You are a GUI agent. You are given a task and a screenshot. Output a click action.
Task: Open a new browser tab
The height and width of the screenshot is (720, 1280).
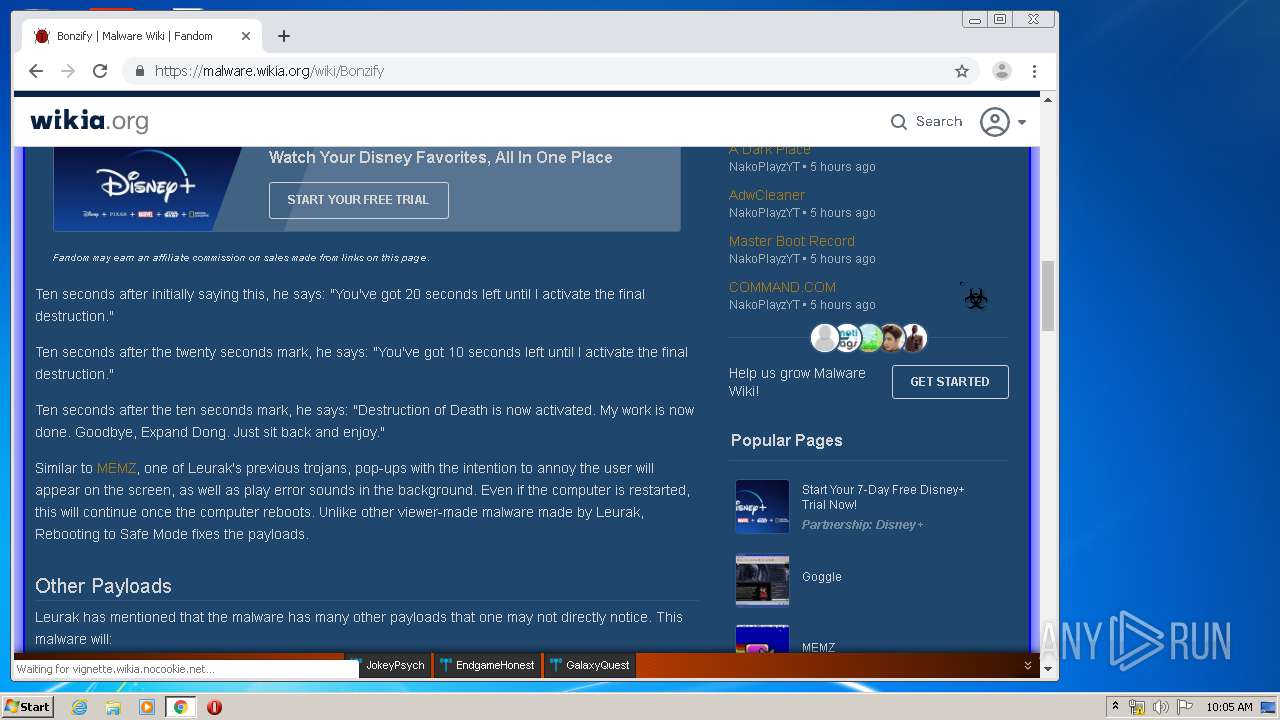(284, 36)
